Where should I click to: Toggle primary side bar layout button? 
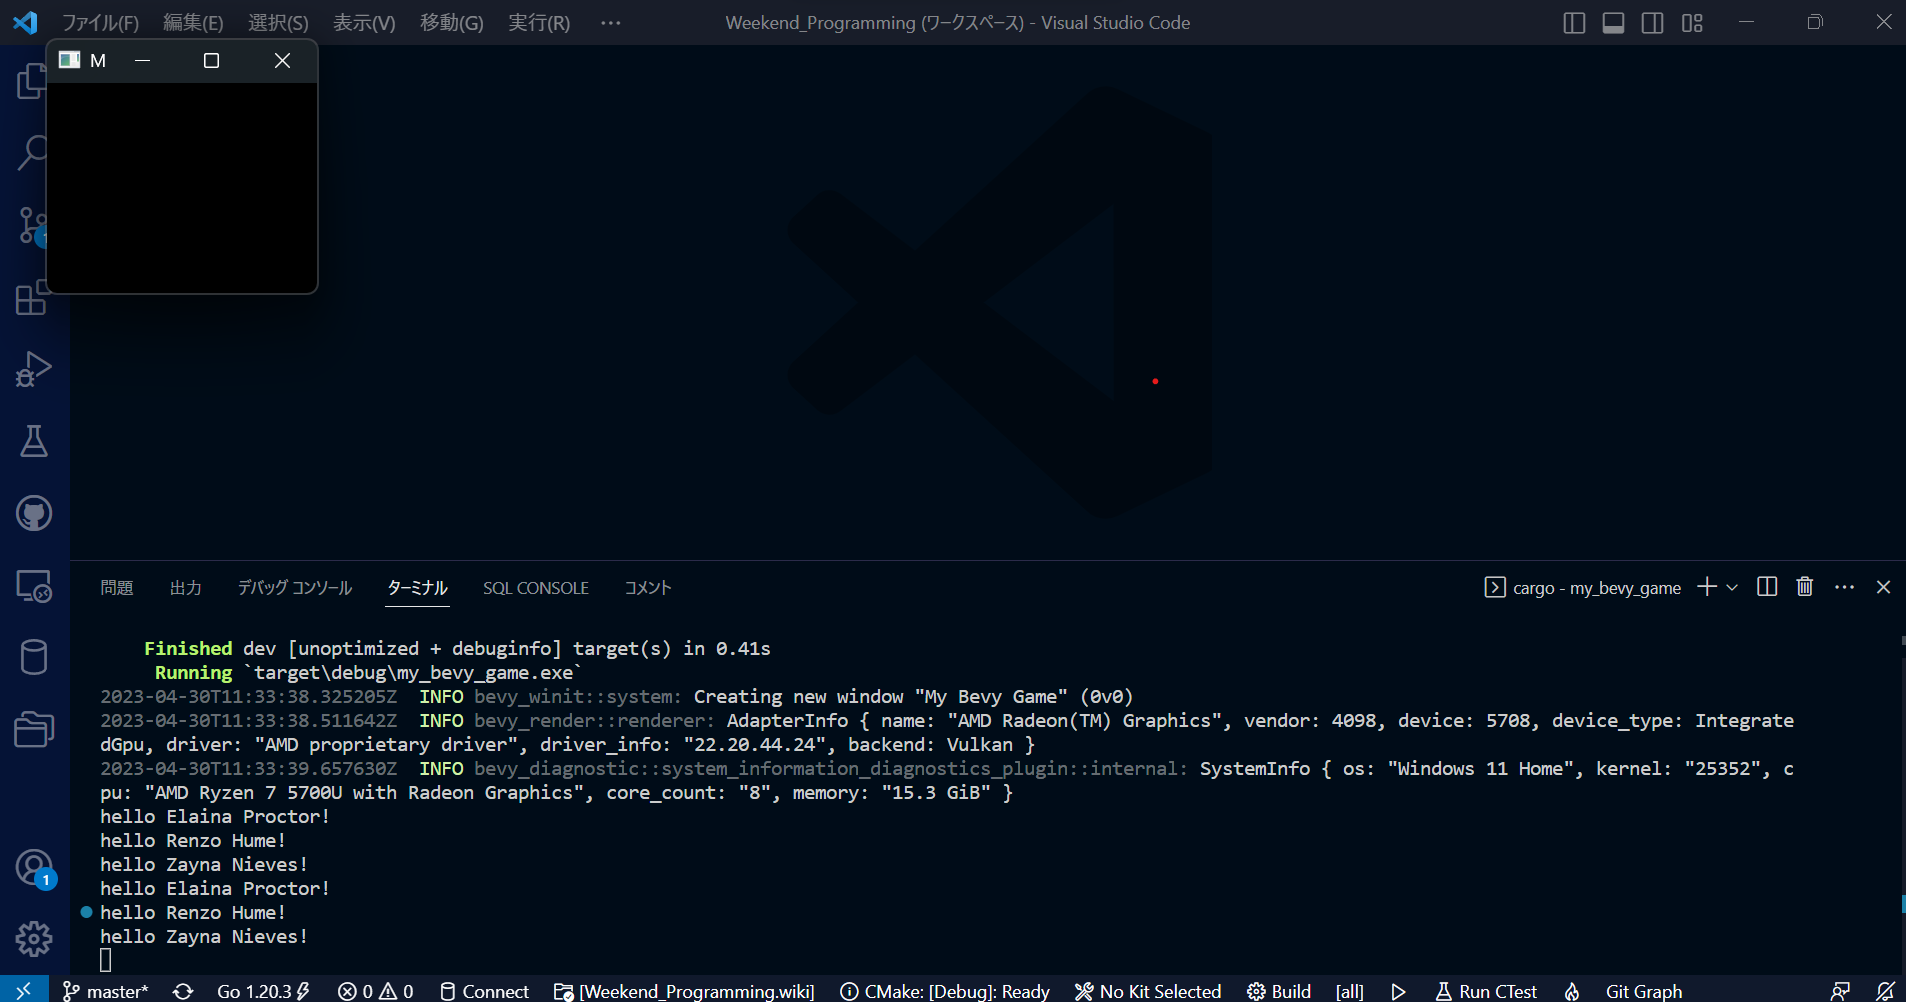1574,23
